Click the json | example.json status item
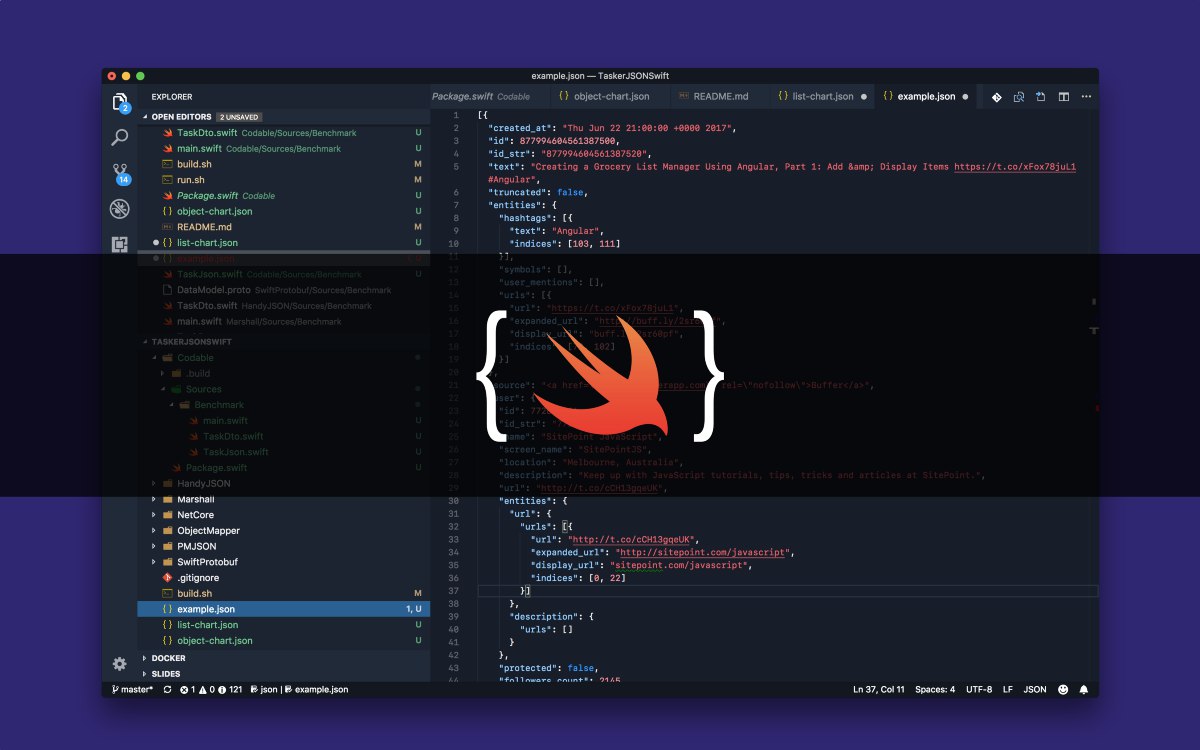Screen dimensions: 1200x750 [x=299, y=689]
